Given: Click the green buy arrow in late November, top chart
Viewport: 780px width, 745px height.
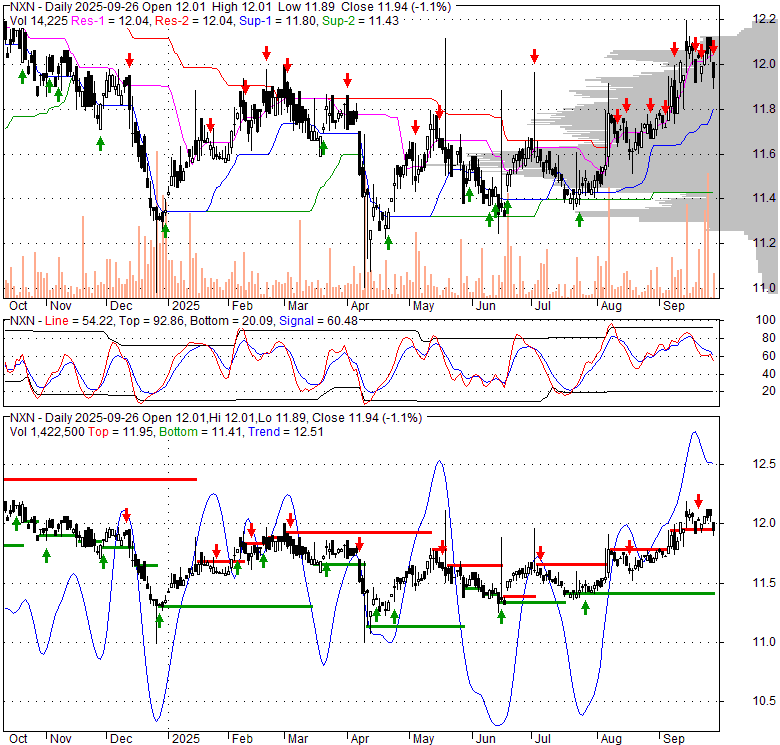Looking at the screenshot, I should tap(100, 144).
